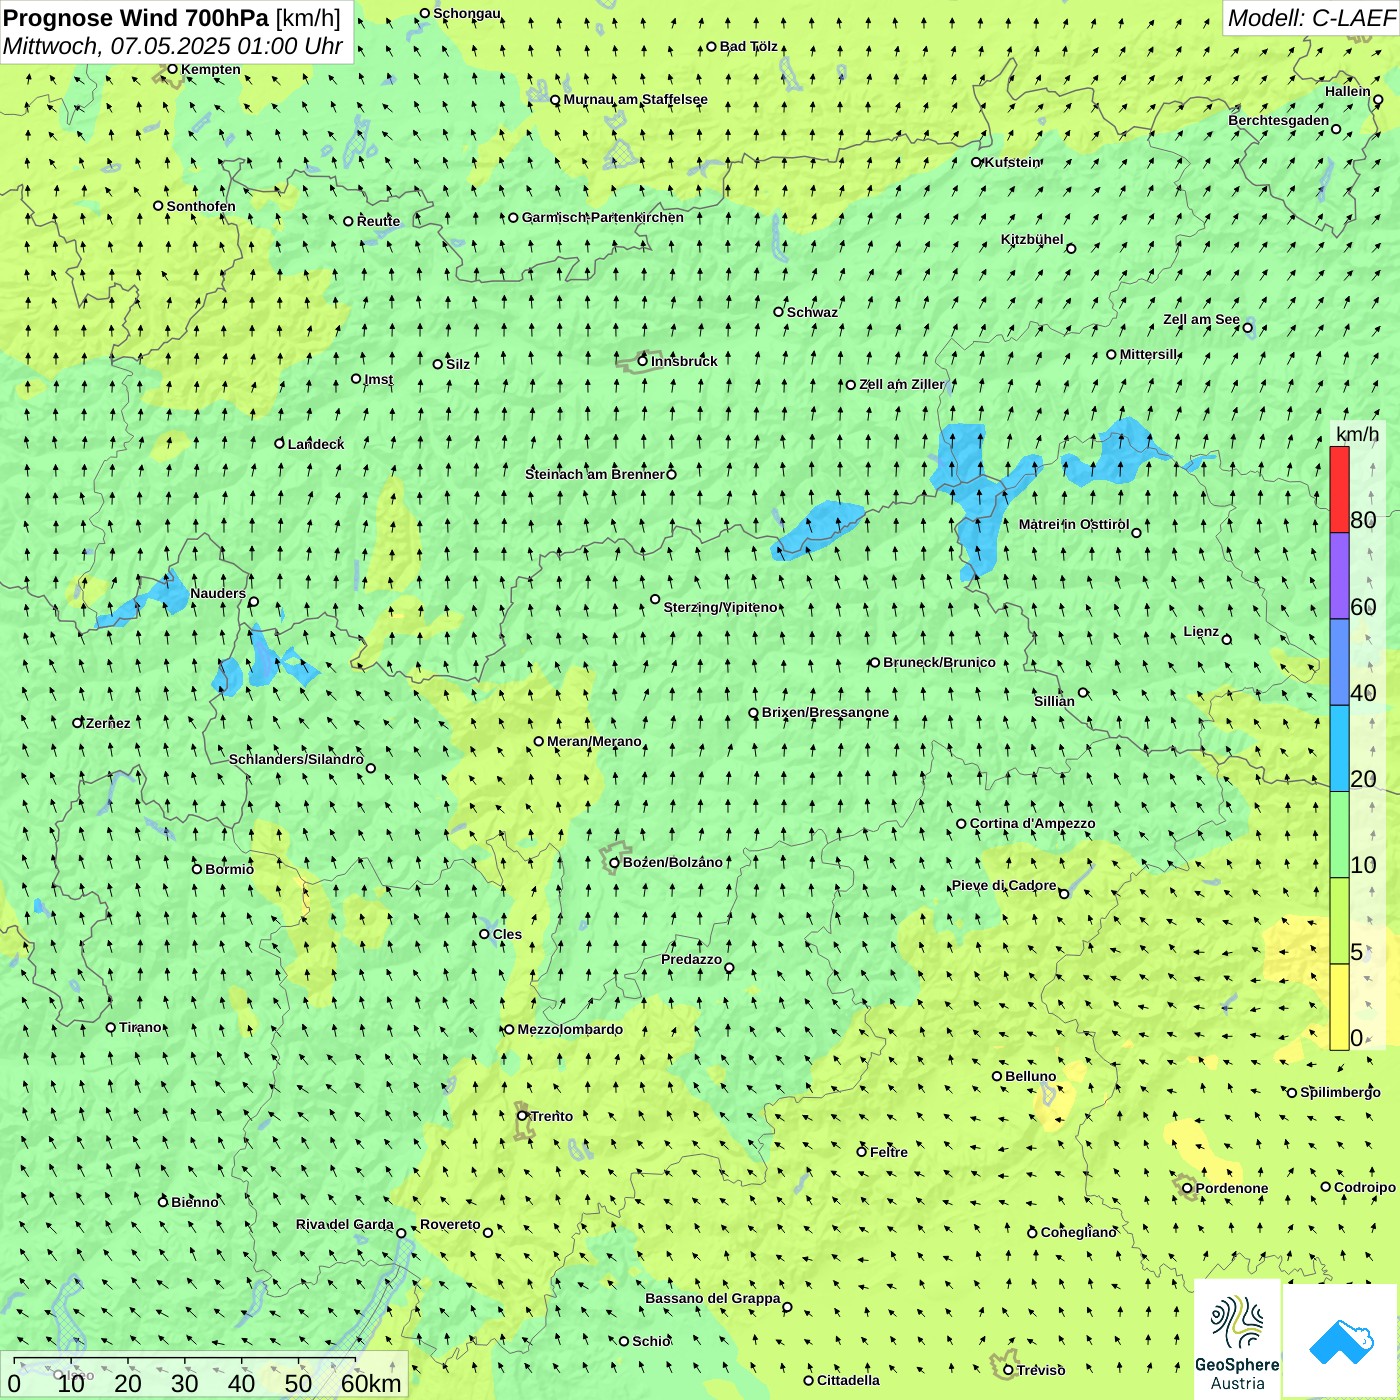
Task: Click the 'Schlanders/Silandro' label
Action: (x=296, y=759)
